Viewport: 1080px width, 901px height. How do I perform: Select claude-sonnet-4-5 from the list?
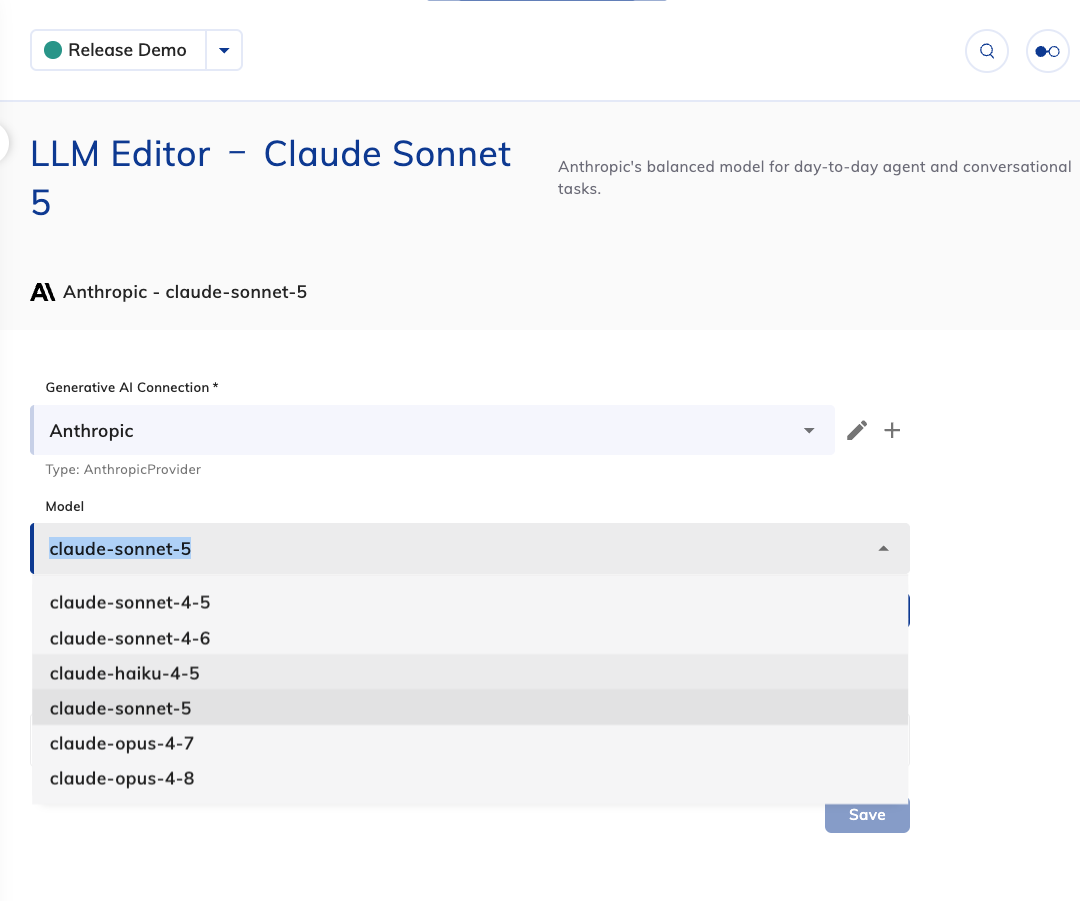[470, 603]
